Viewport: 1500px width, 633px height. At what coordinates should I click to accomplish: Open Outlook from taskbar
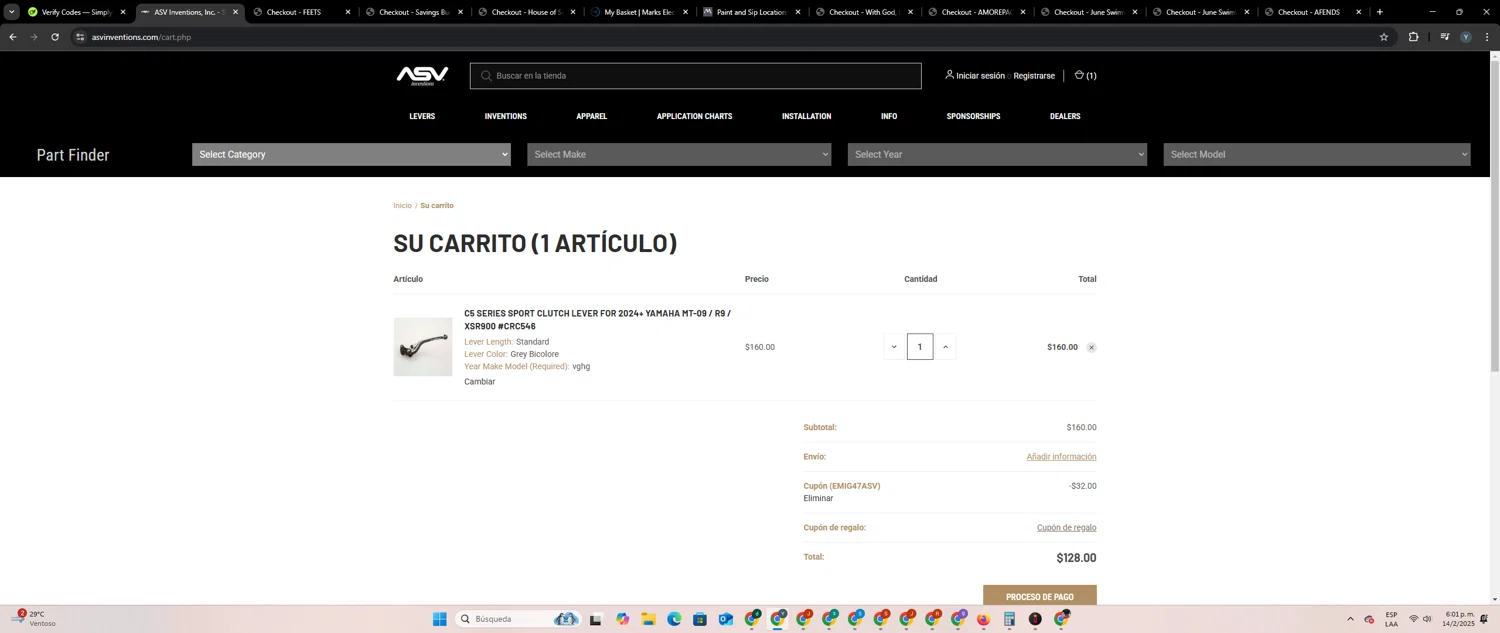click(x=726, y=619)
